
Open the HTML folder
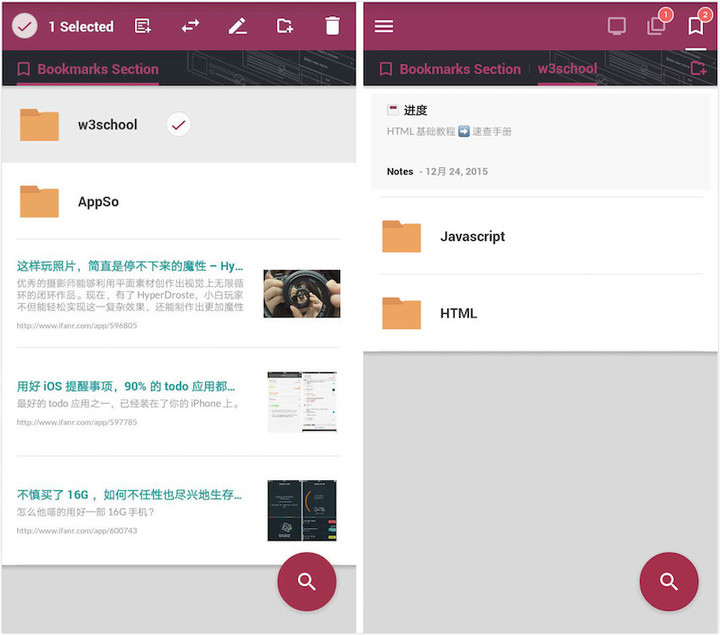pyautogui.click(x=458, y=313)
